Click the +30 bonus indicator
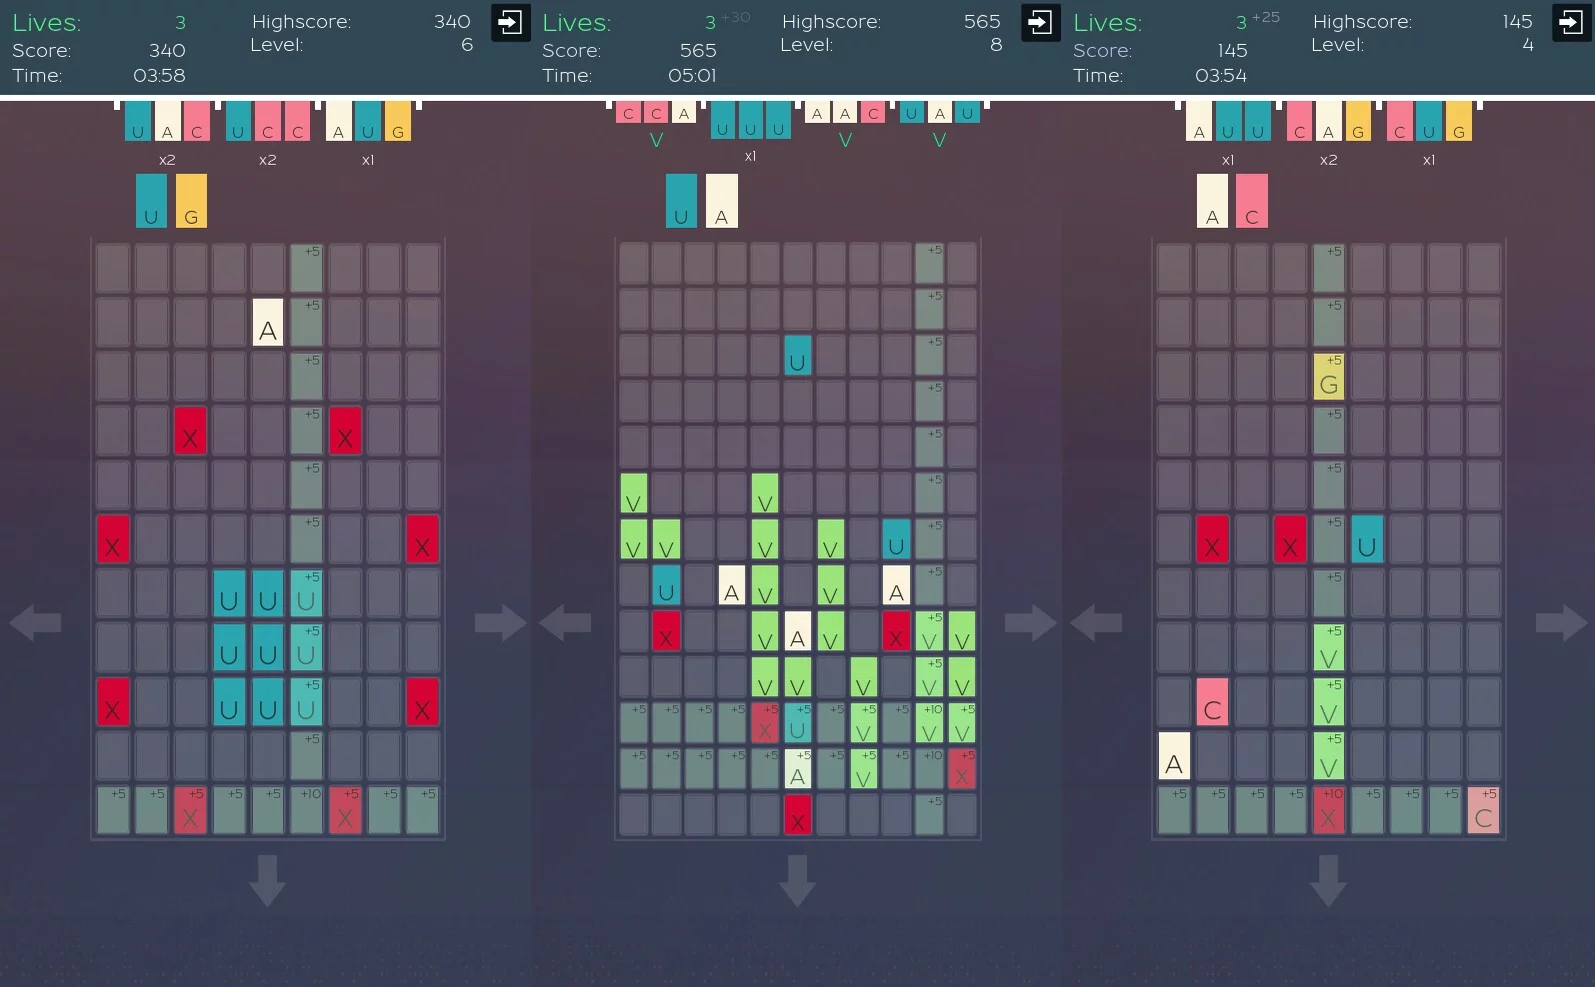Screen dimensions: 1595x987 pyautogui.click(x=736, y=17)
